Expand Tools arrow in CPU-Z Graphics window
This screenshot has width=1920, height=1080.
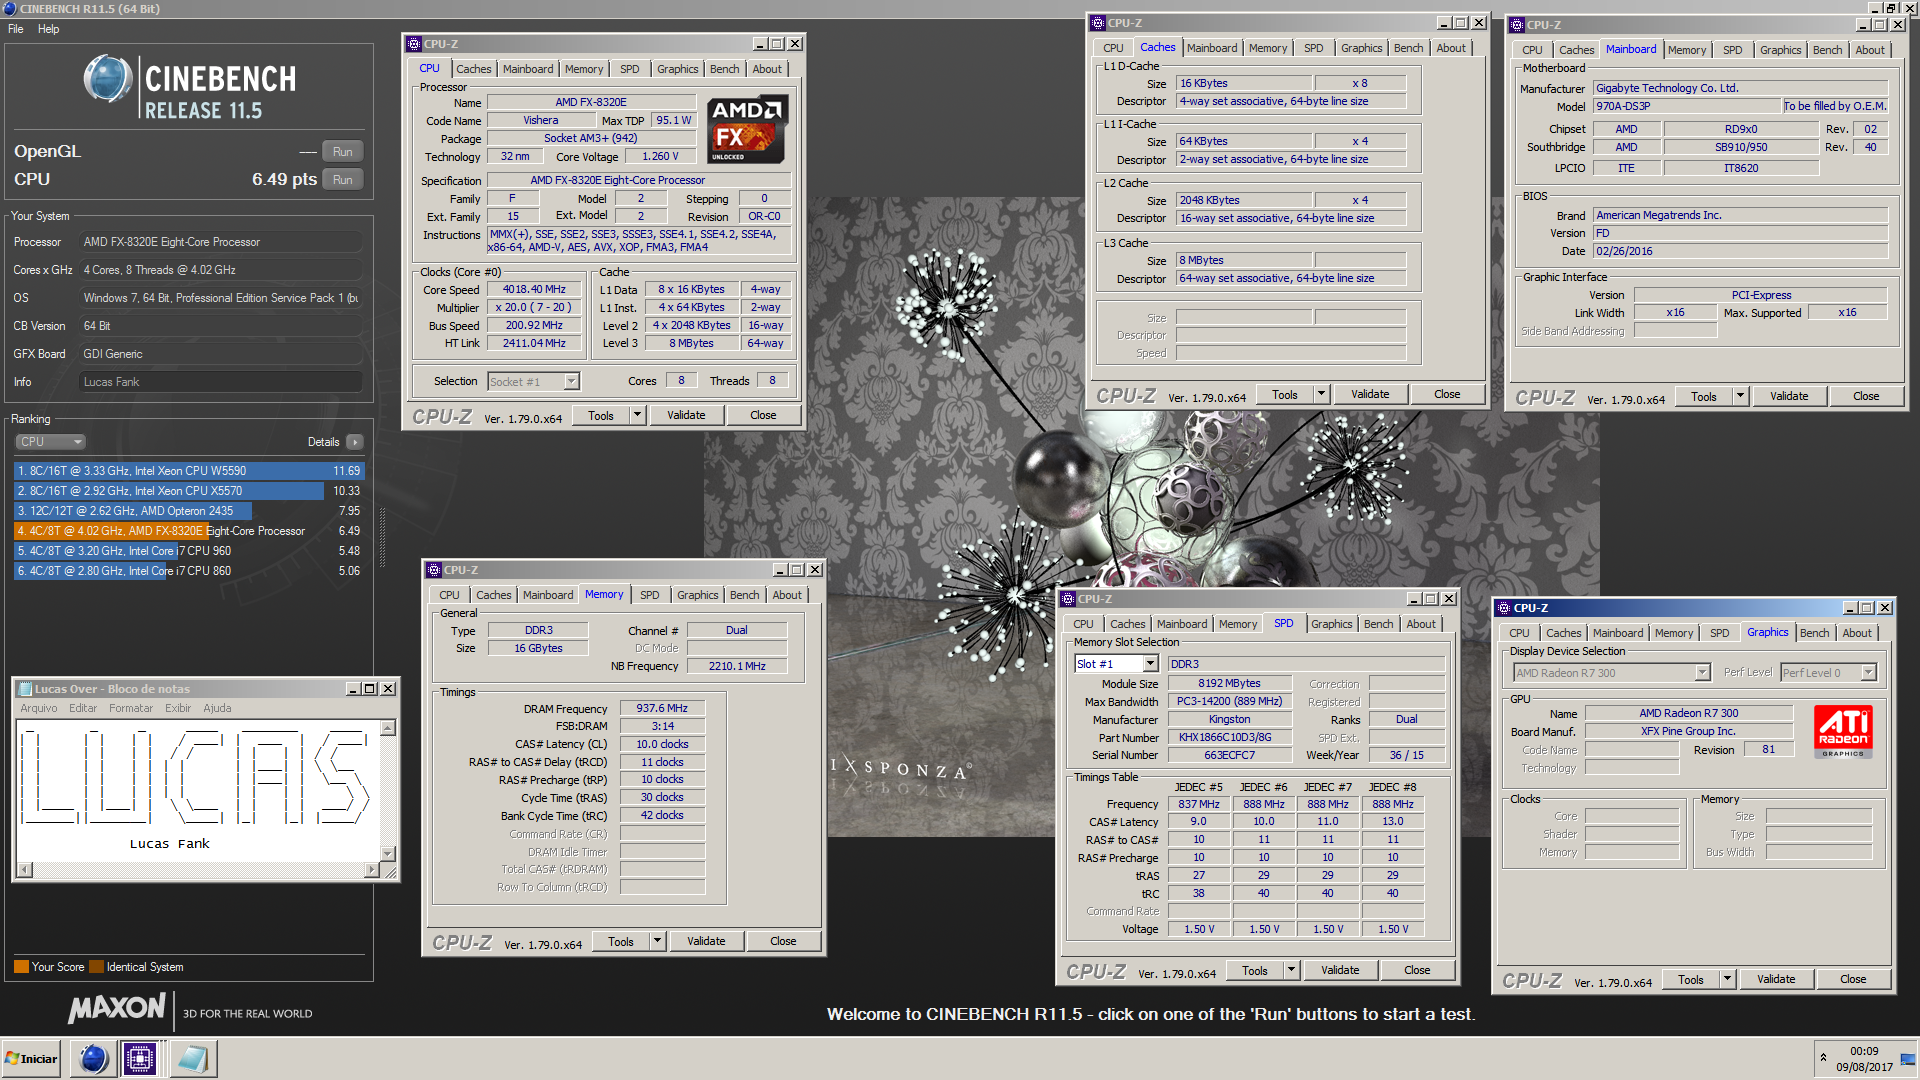[x=1727, y=980]
